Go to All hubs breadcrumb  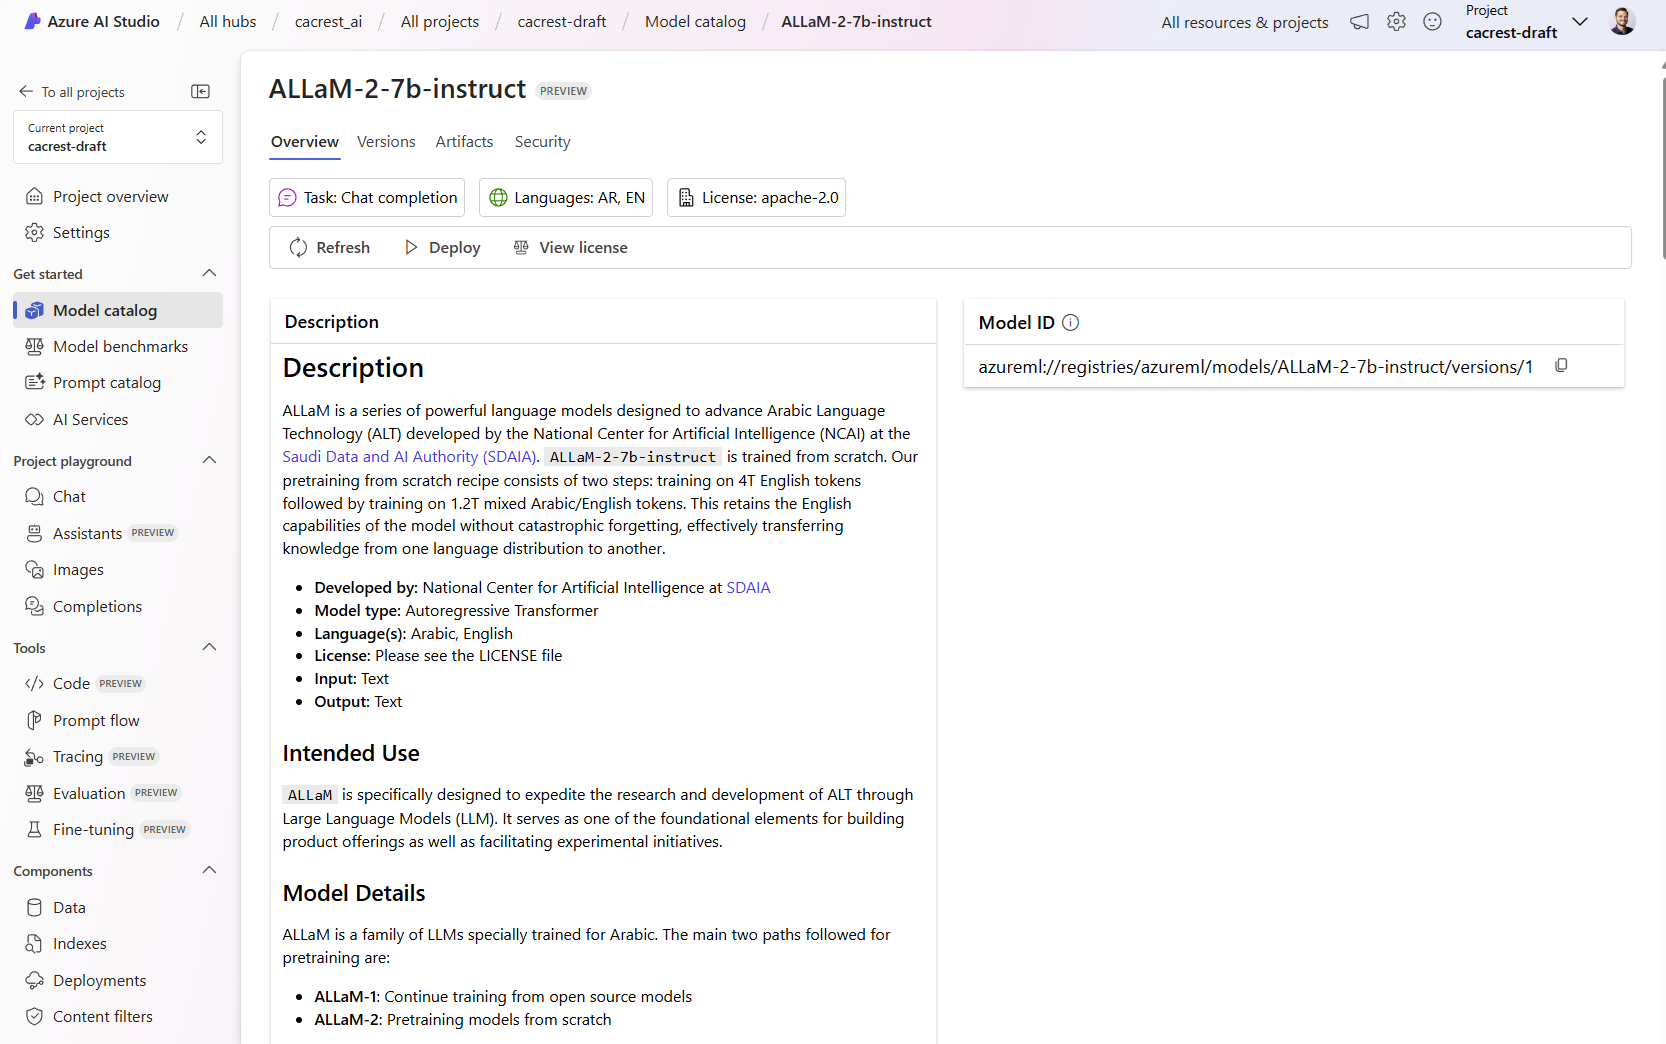(x=228, y=22)
